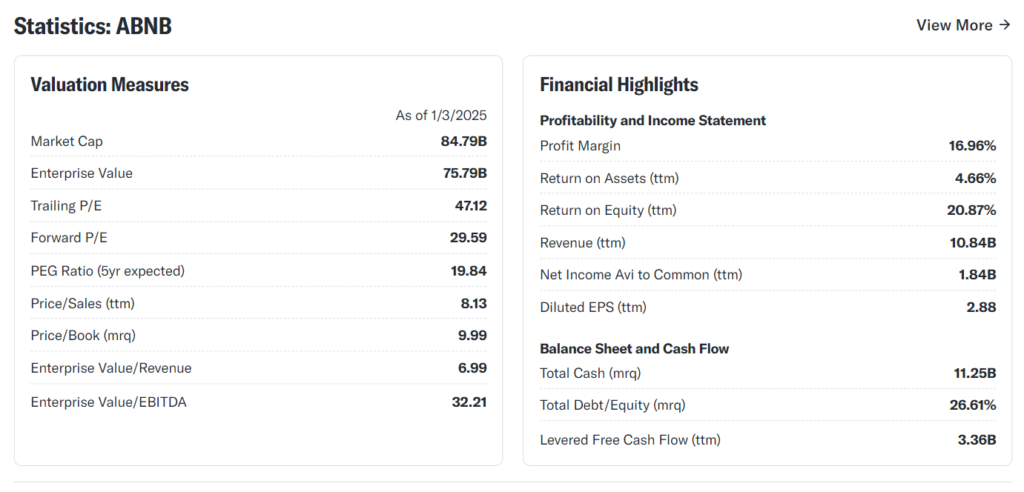
Task: Click the Valuation Measures heading
Action: (110, 85)
